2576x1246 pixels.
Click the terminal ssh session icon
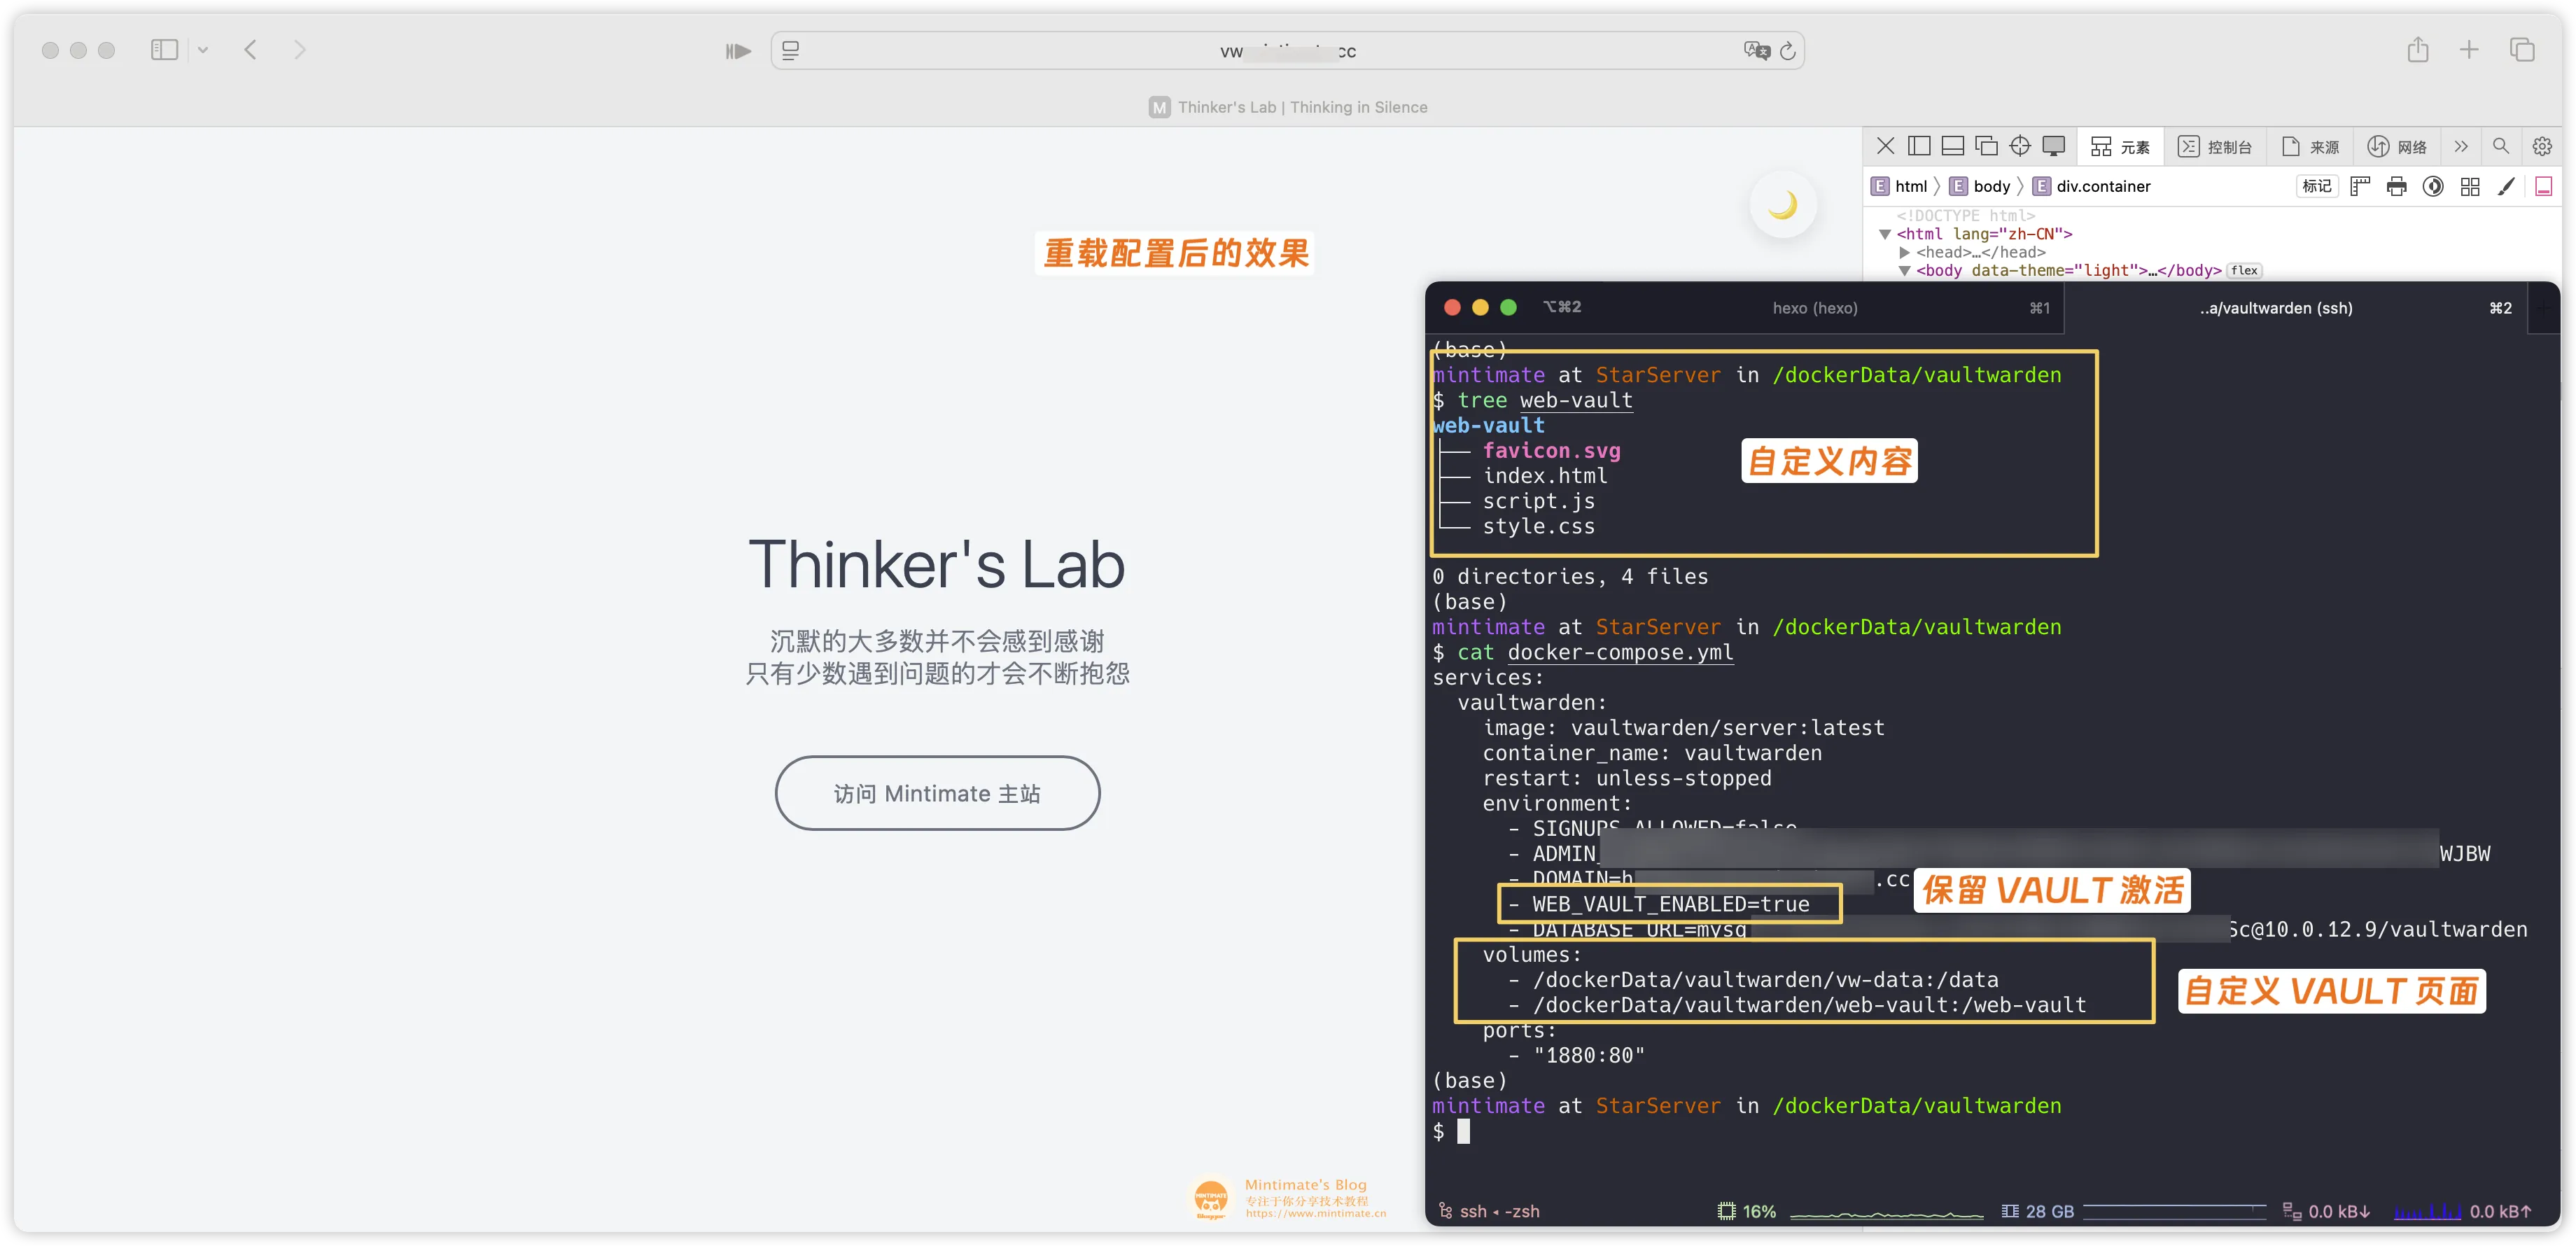tap(1445, 1211)
